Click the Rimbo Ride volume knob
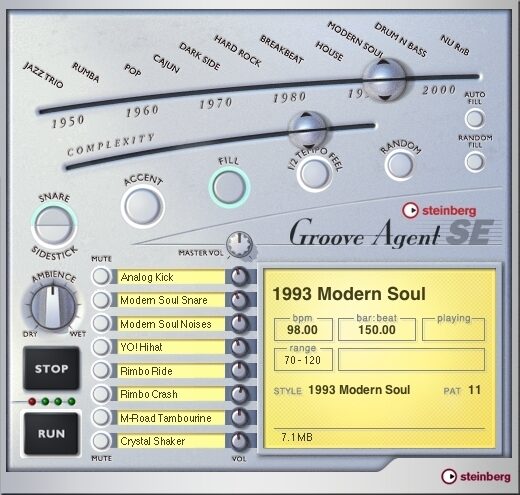520x495 pixels. [x=239, y=371]
